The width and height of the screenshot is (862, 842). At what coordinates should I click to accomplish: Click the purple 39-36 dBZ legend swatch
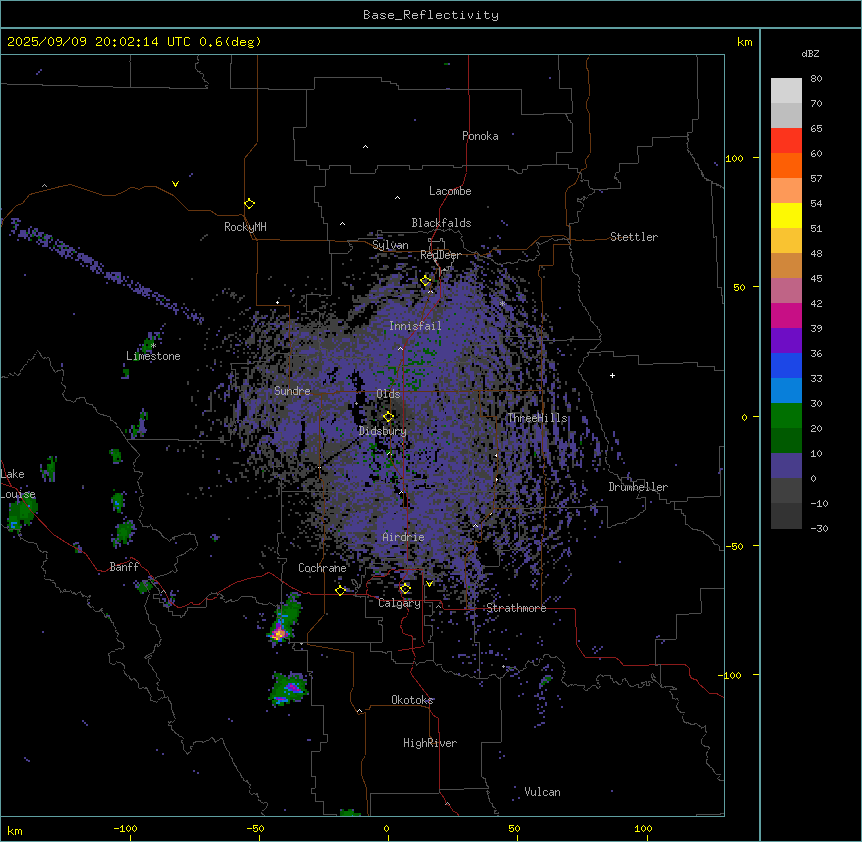coord(786,341)
